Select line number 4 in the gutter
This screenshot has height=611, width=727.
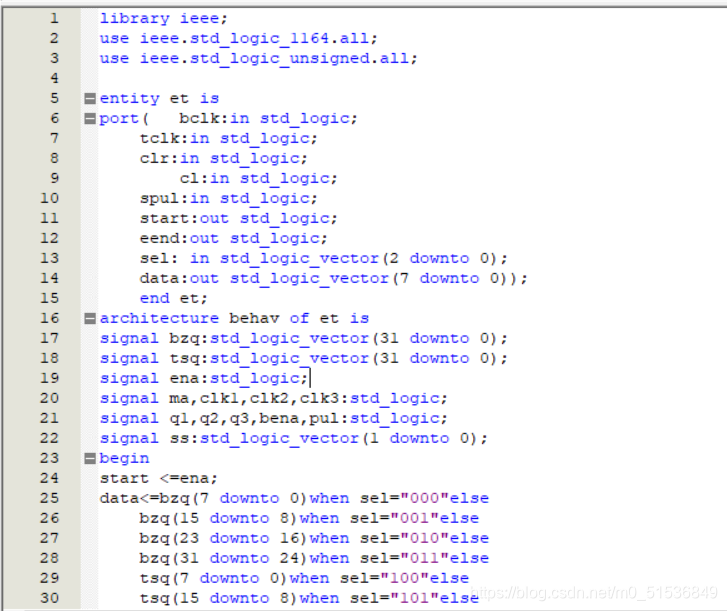point(54,78)
